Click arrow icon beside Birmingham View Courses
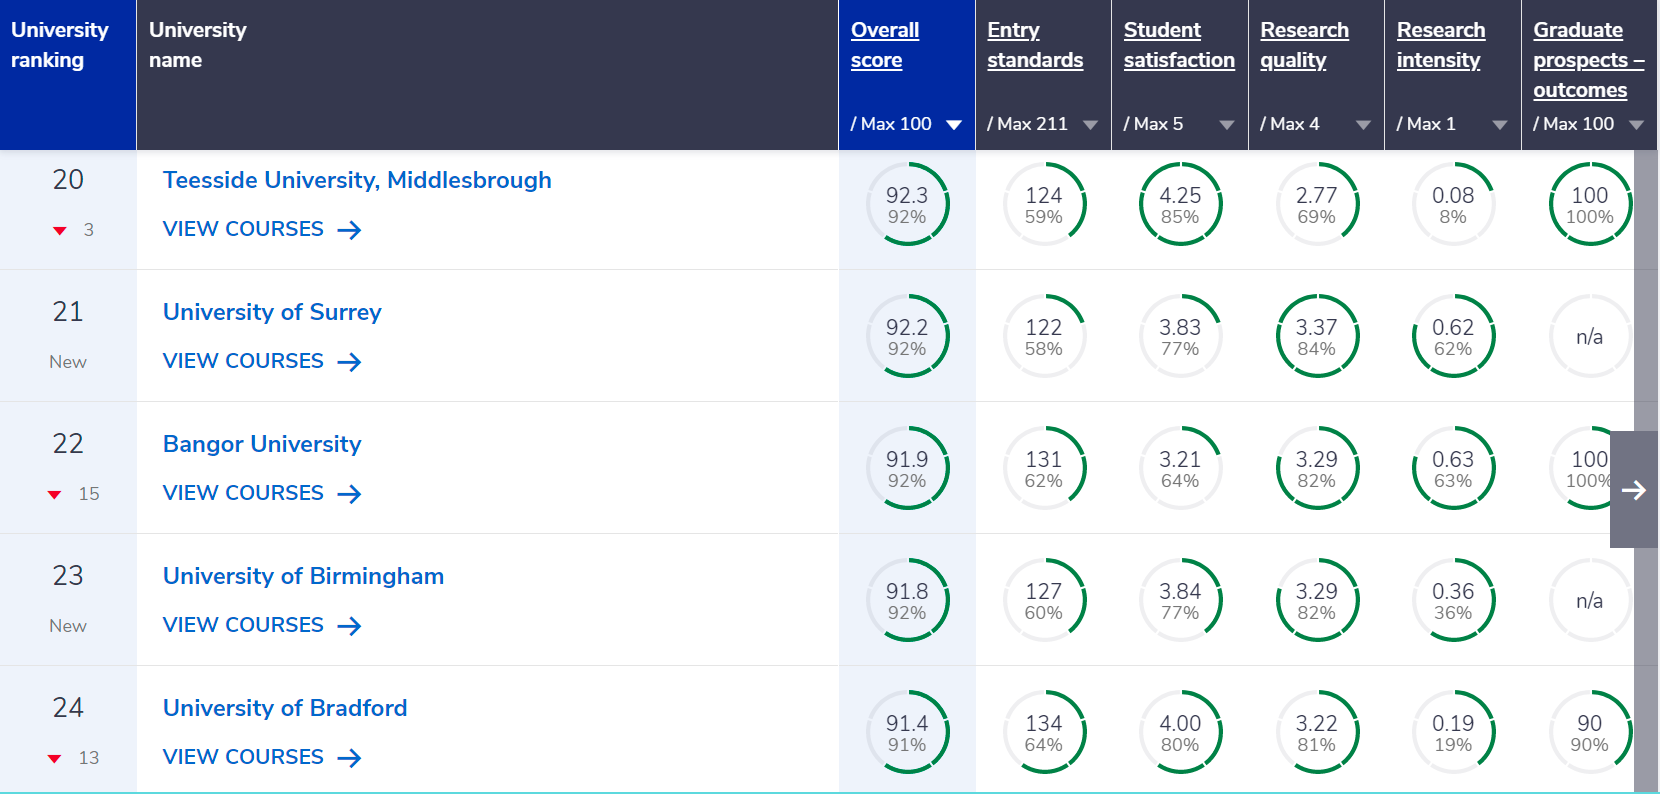 tap(349, 626)
